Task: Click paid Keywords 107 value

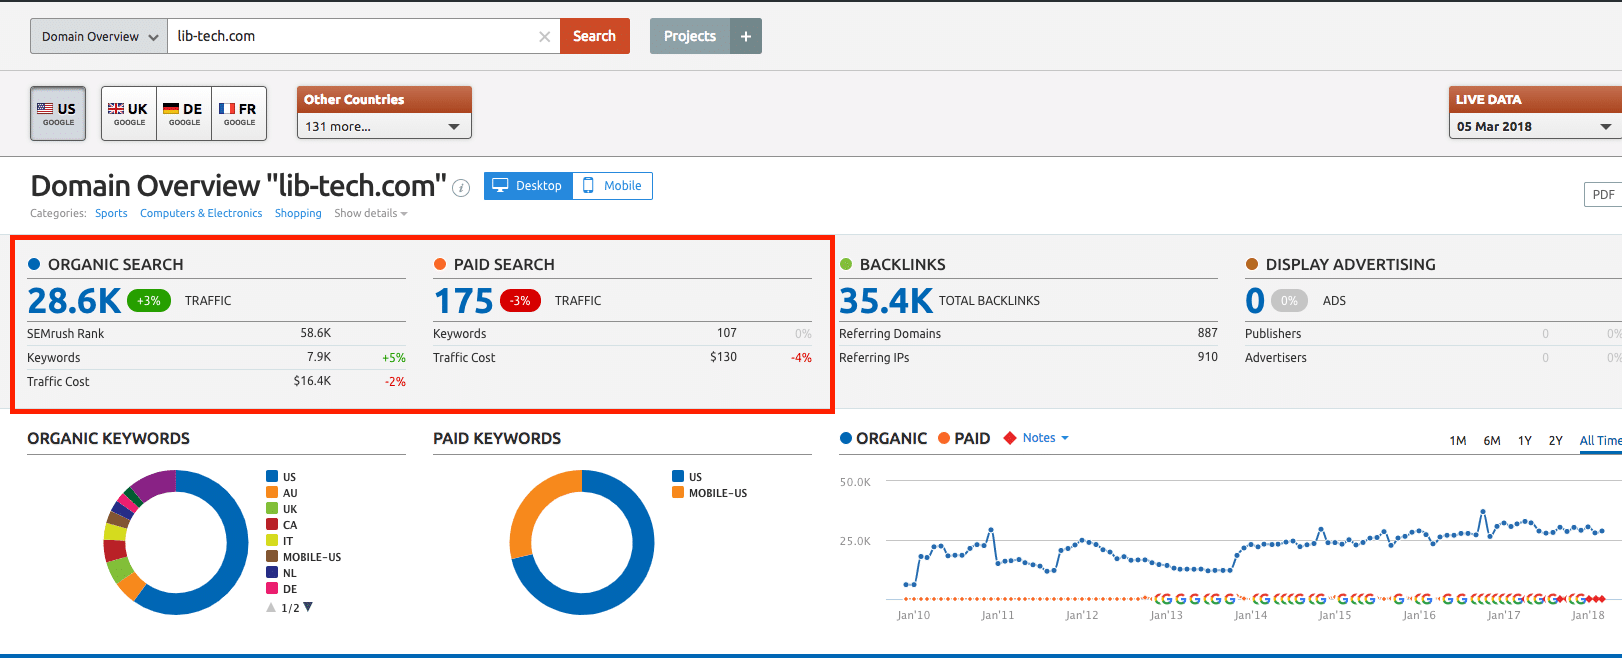Action: [727, 333]
